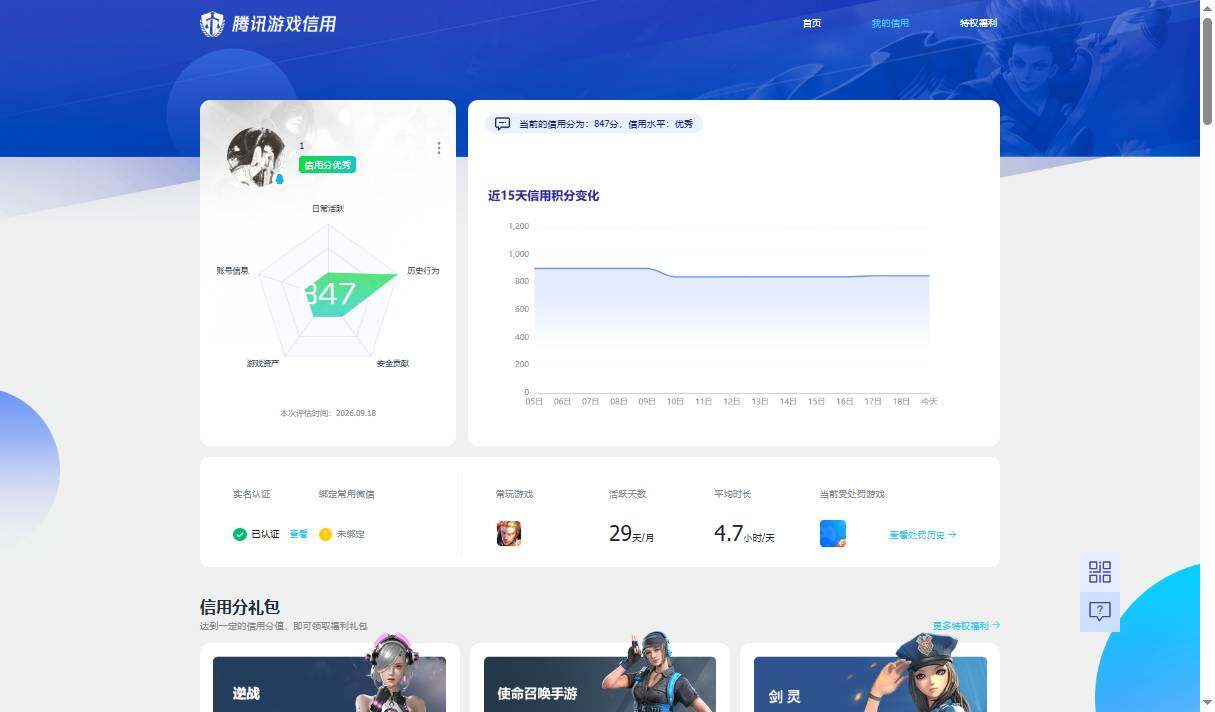1215x712 pixels.
Task: Click the 近15天信用积分变化 chart title
Action: [544, 196]
